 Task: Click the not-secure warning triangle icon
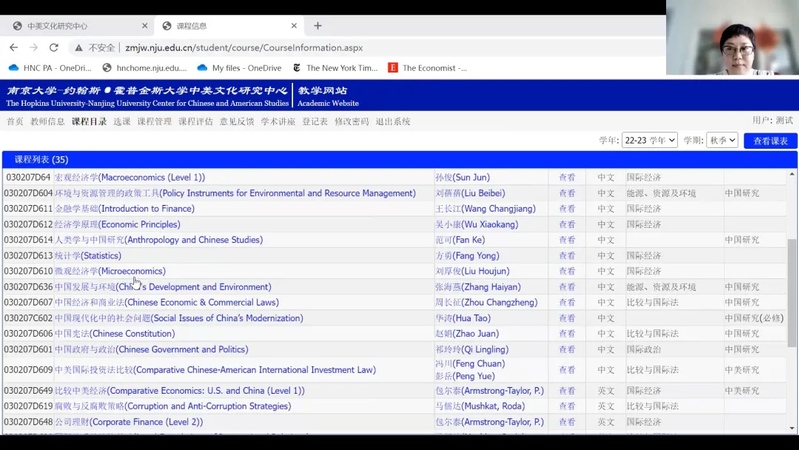[78, 47]
